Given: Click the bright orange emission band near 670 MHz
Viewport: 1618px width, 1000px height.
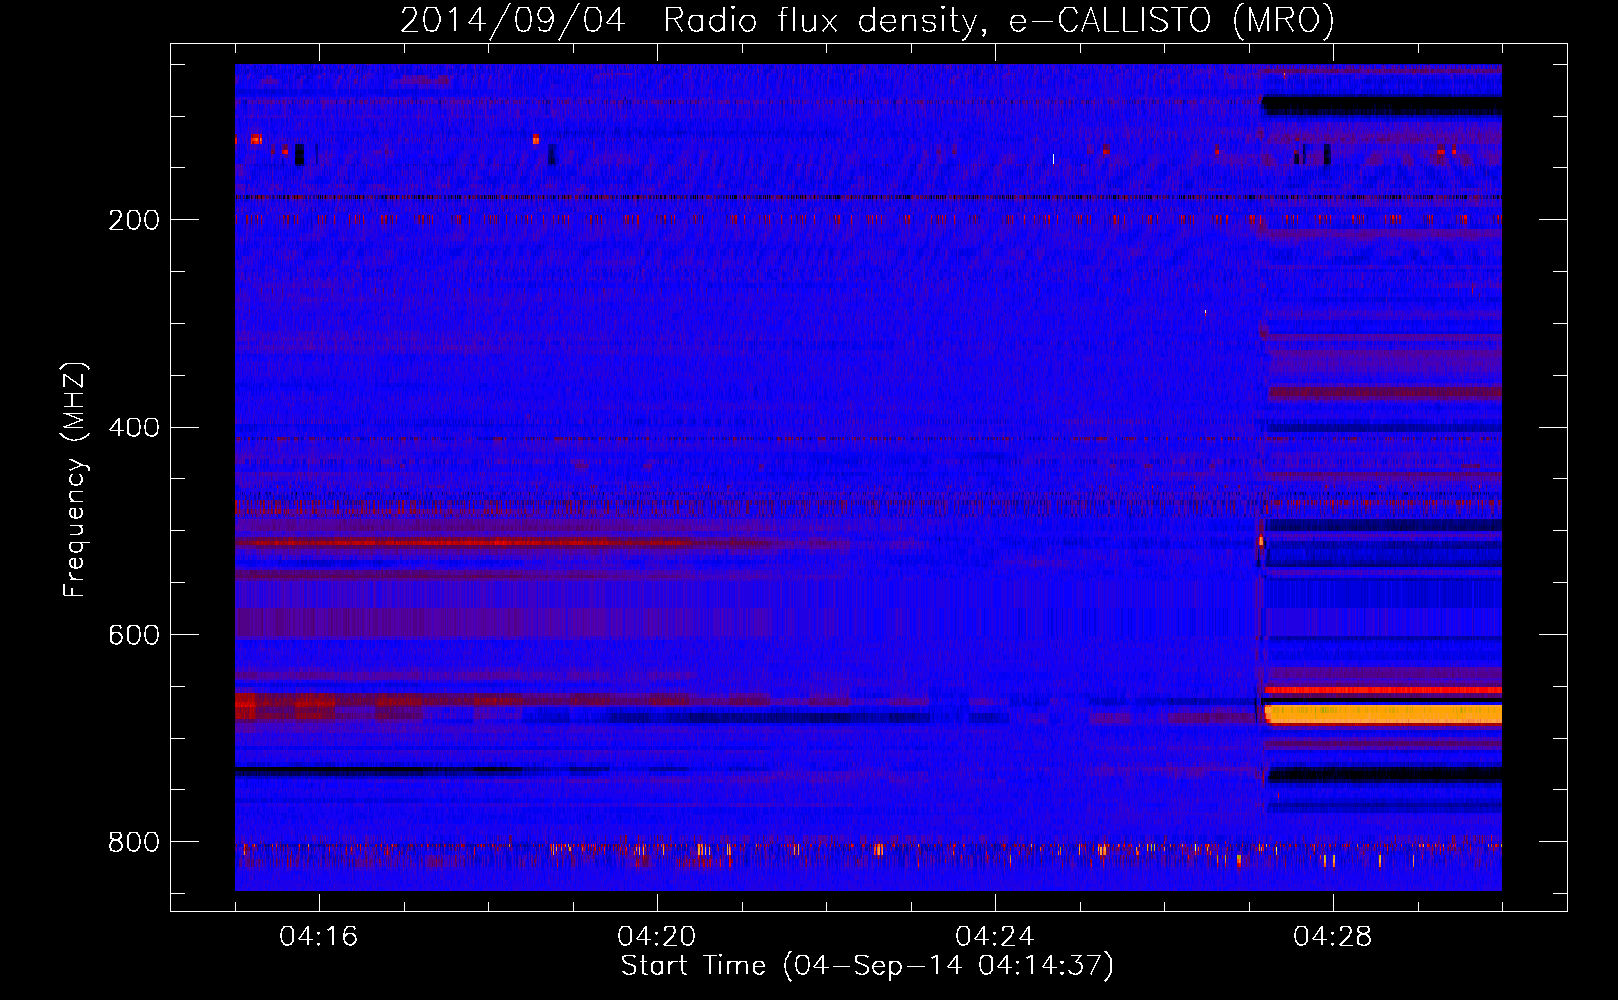Looking at the screenshot, I should tap(1383, 714).
